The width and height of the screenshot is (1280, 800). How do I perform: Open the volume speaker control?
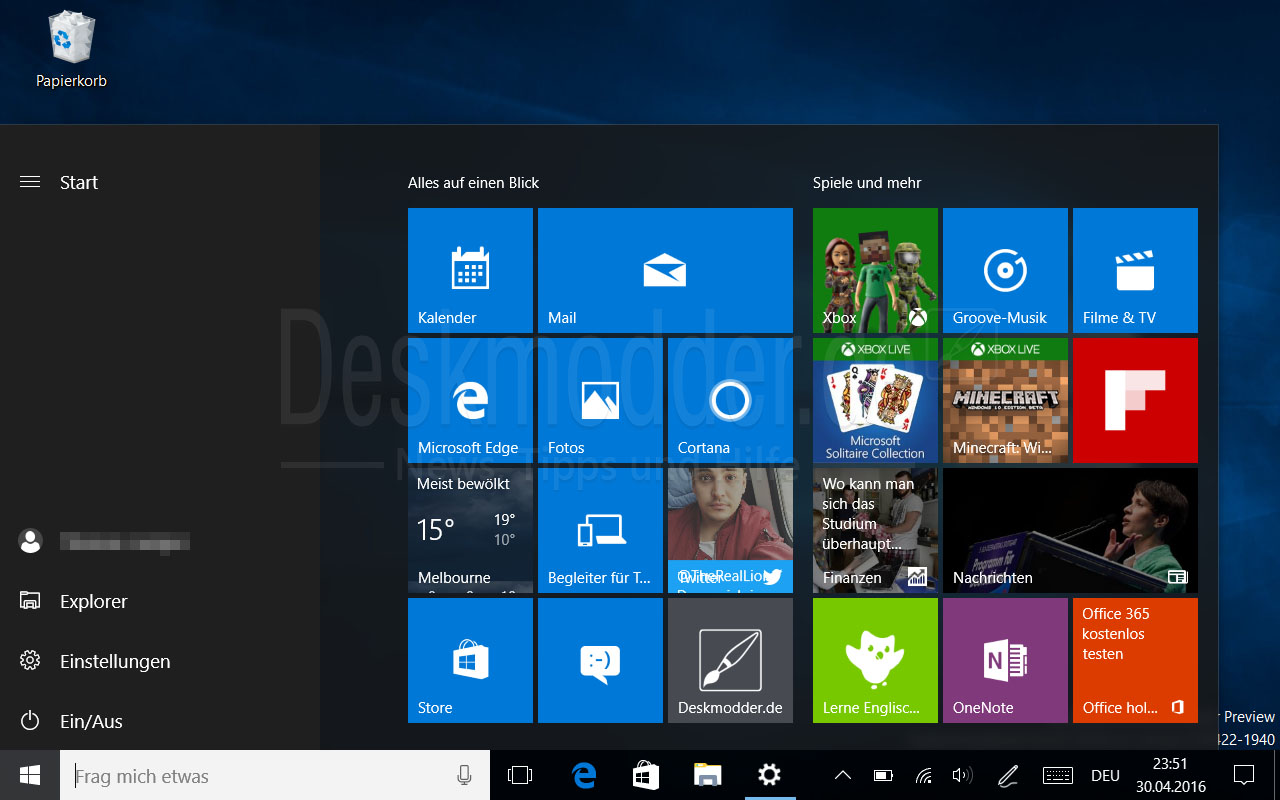pyautogui.click(x=962, y=775)
